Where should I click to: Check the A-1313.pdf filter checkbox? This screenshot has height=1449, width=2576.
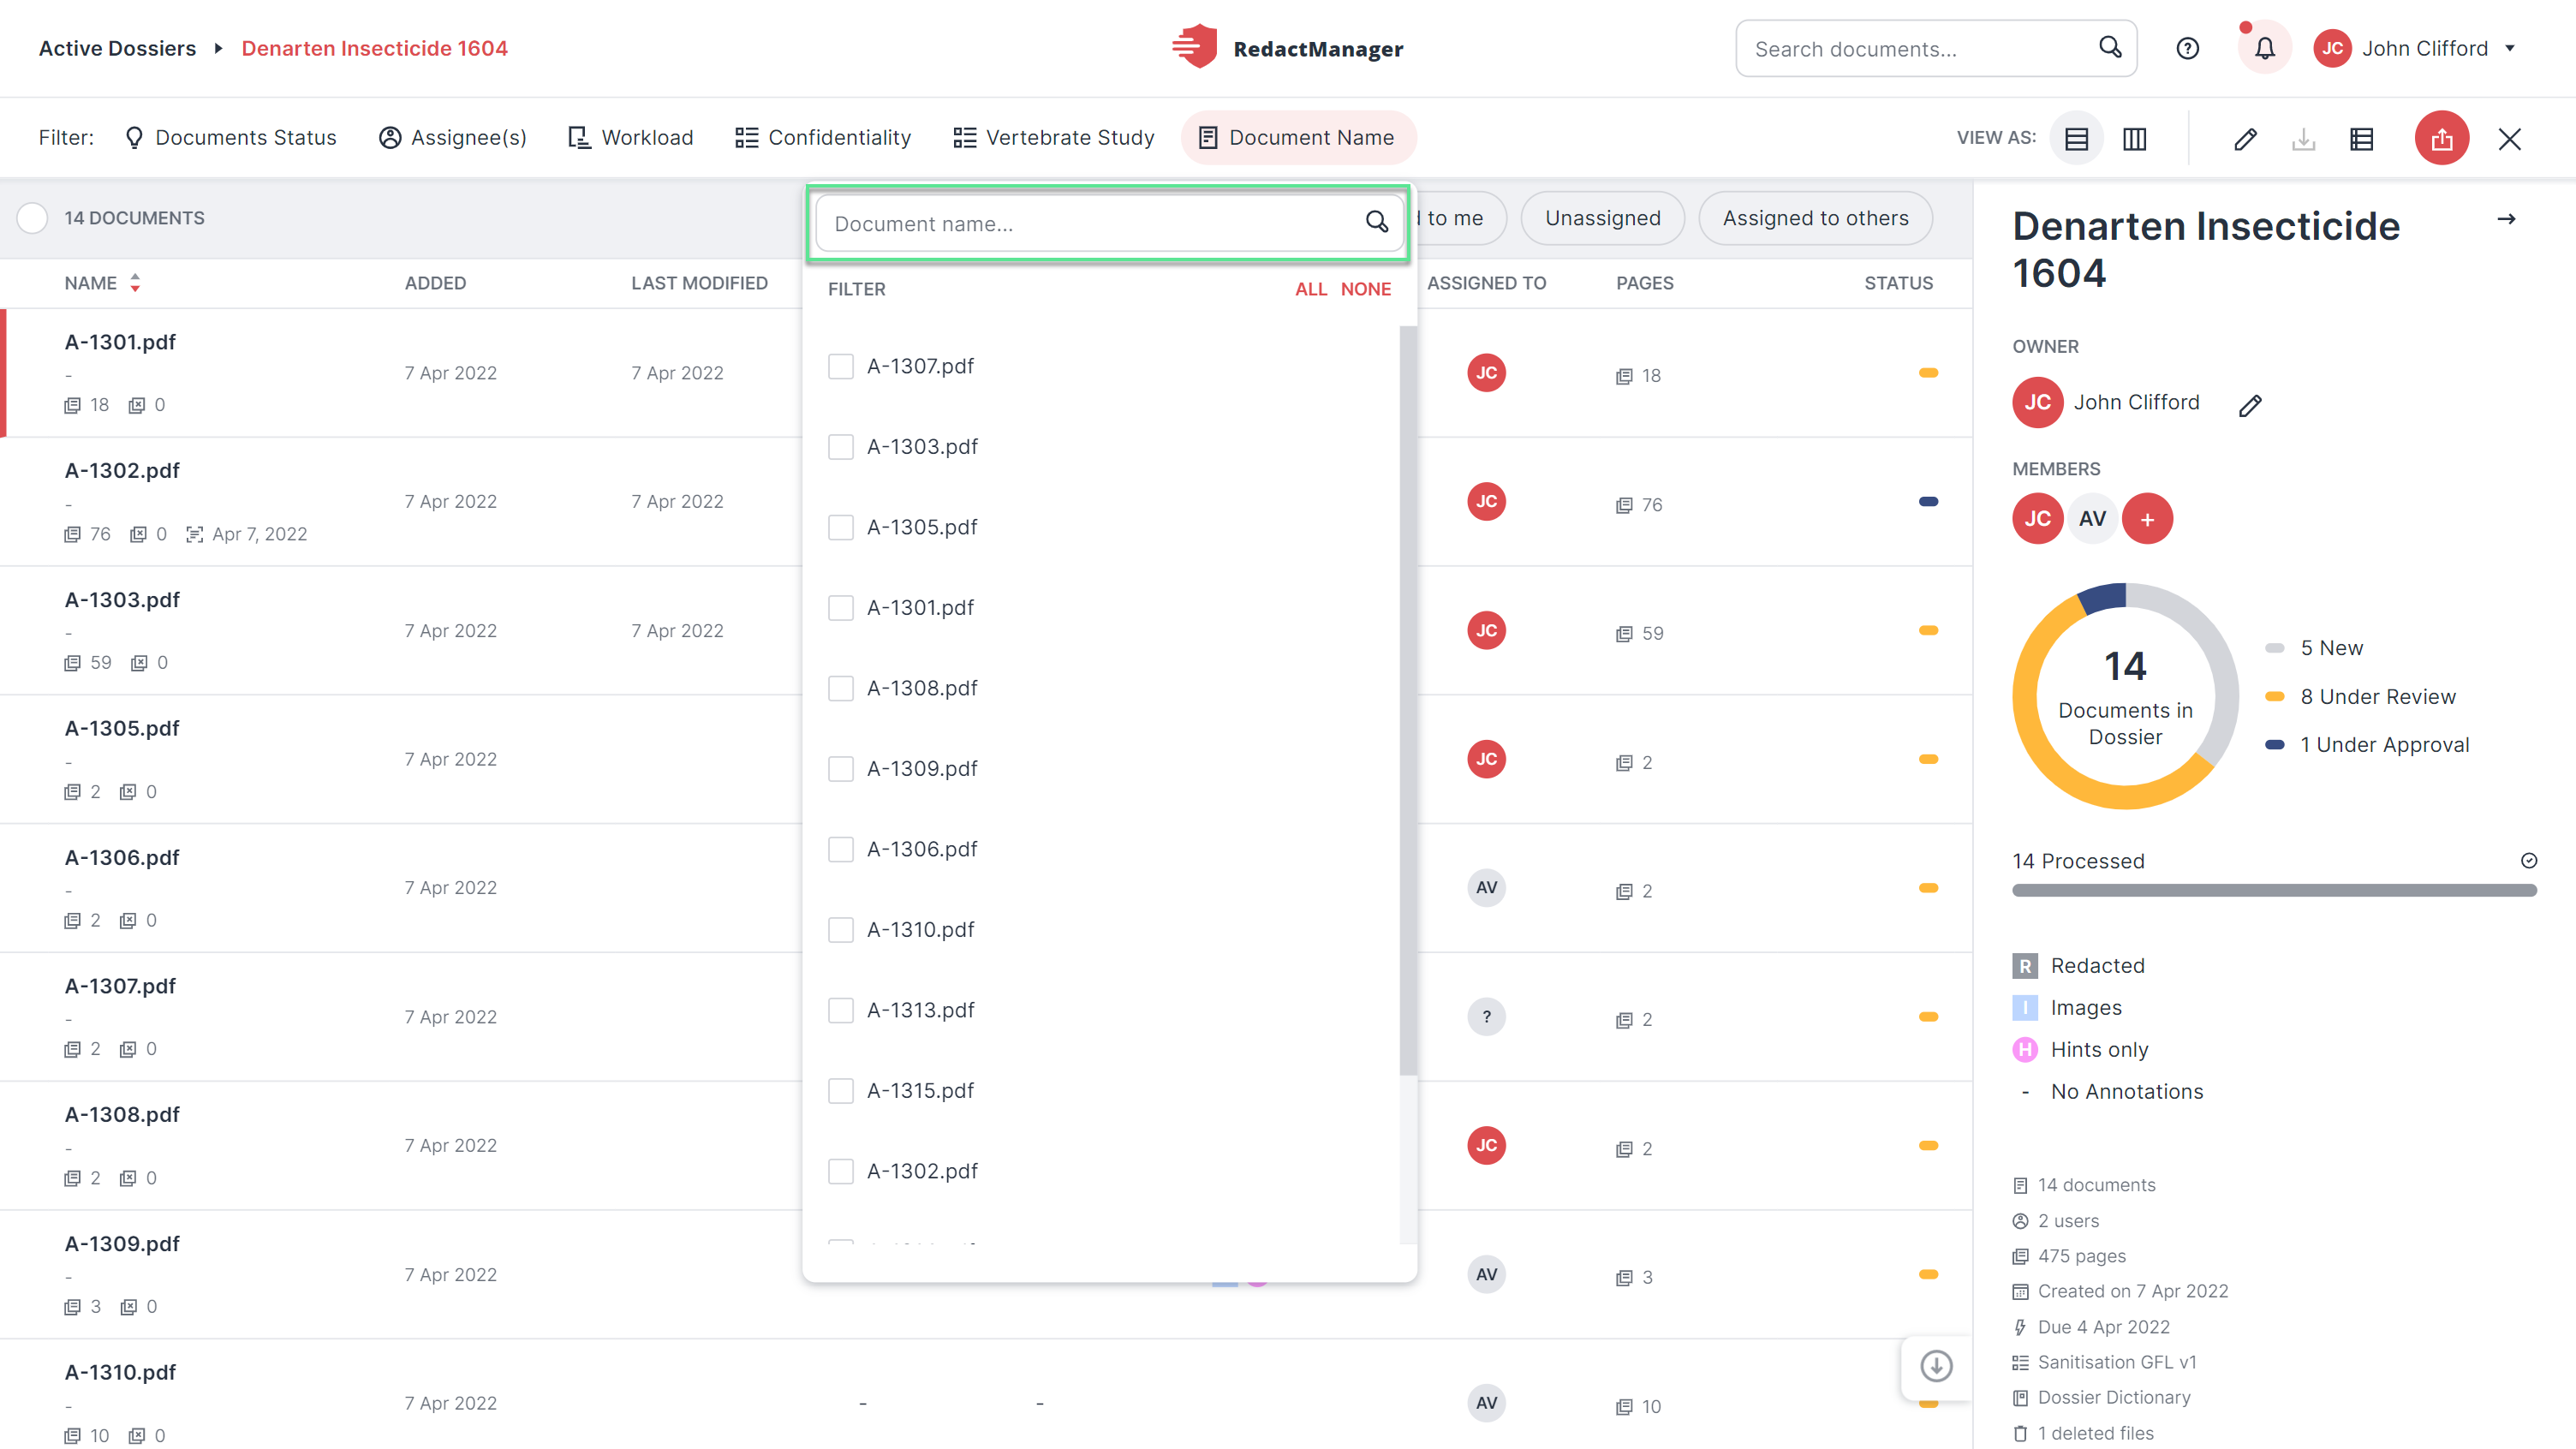click(x=840, y=1010)
